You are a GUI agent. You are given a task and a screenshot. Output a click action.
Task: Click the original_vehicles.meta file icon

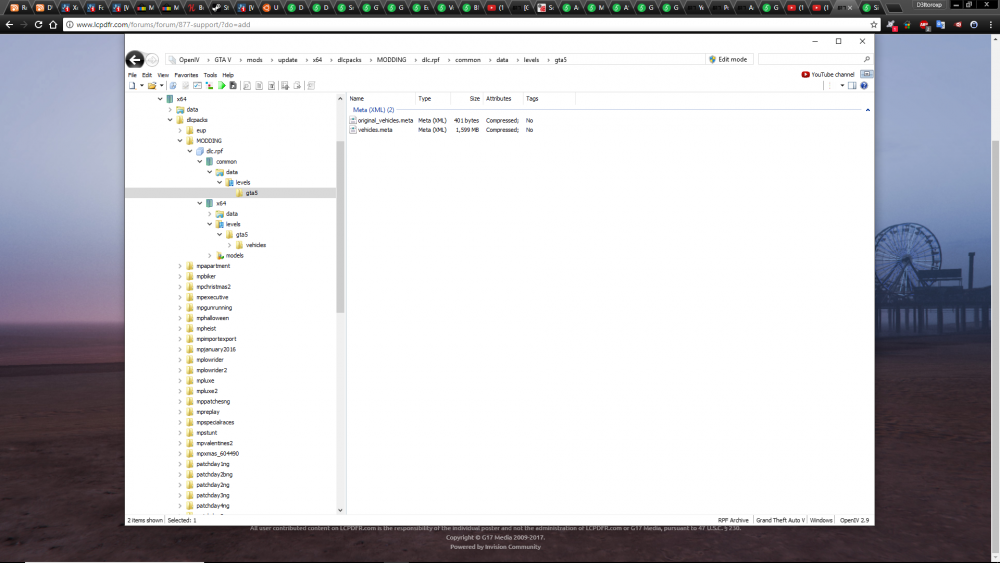pos(353,120)
